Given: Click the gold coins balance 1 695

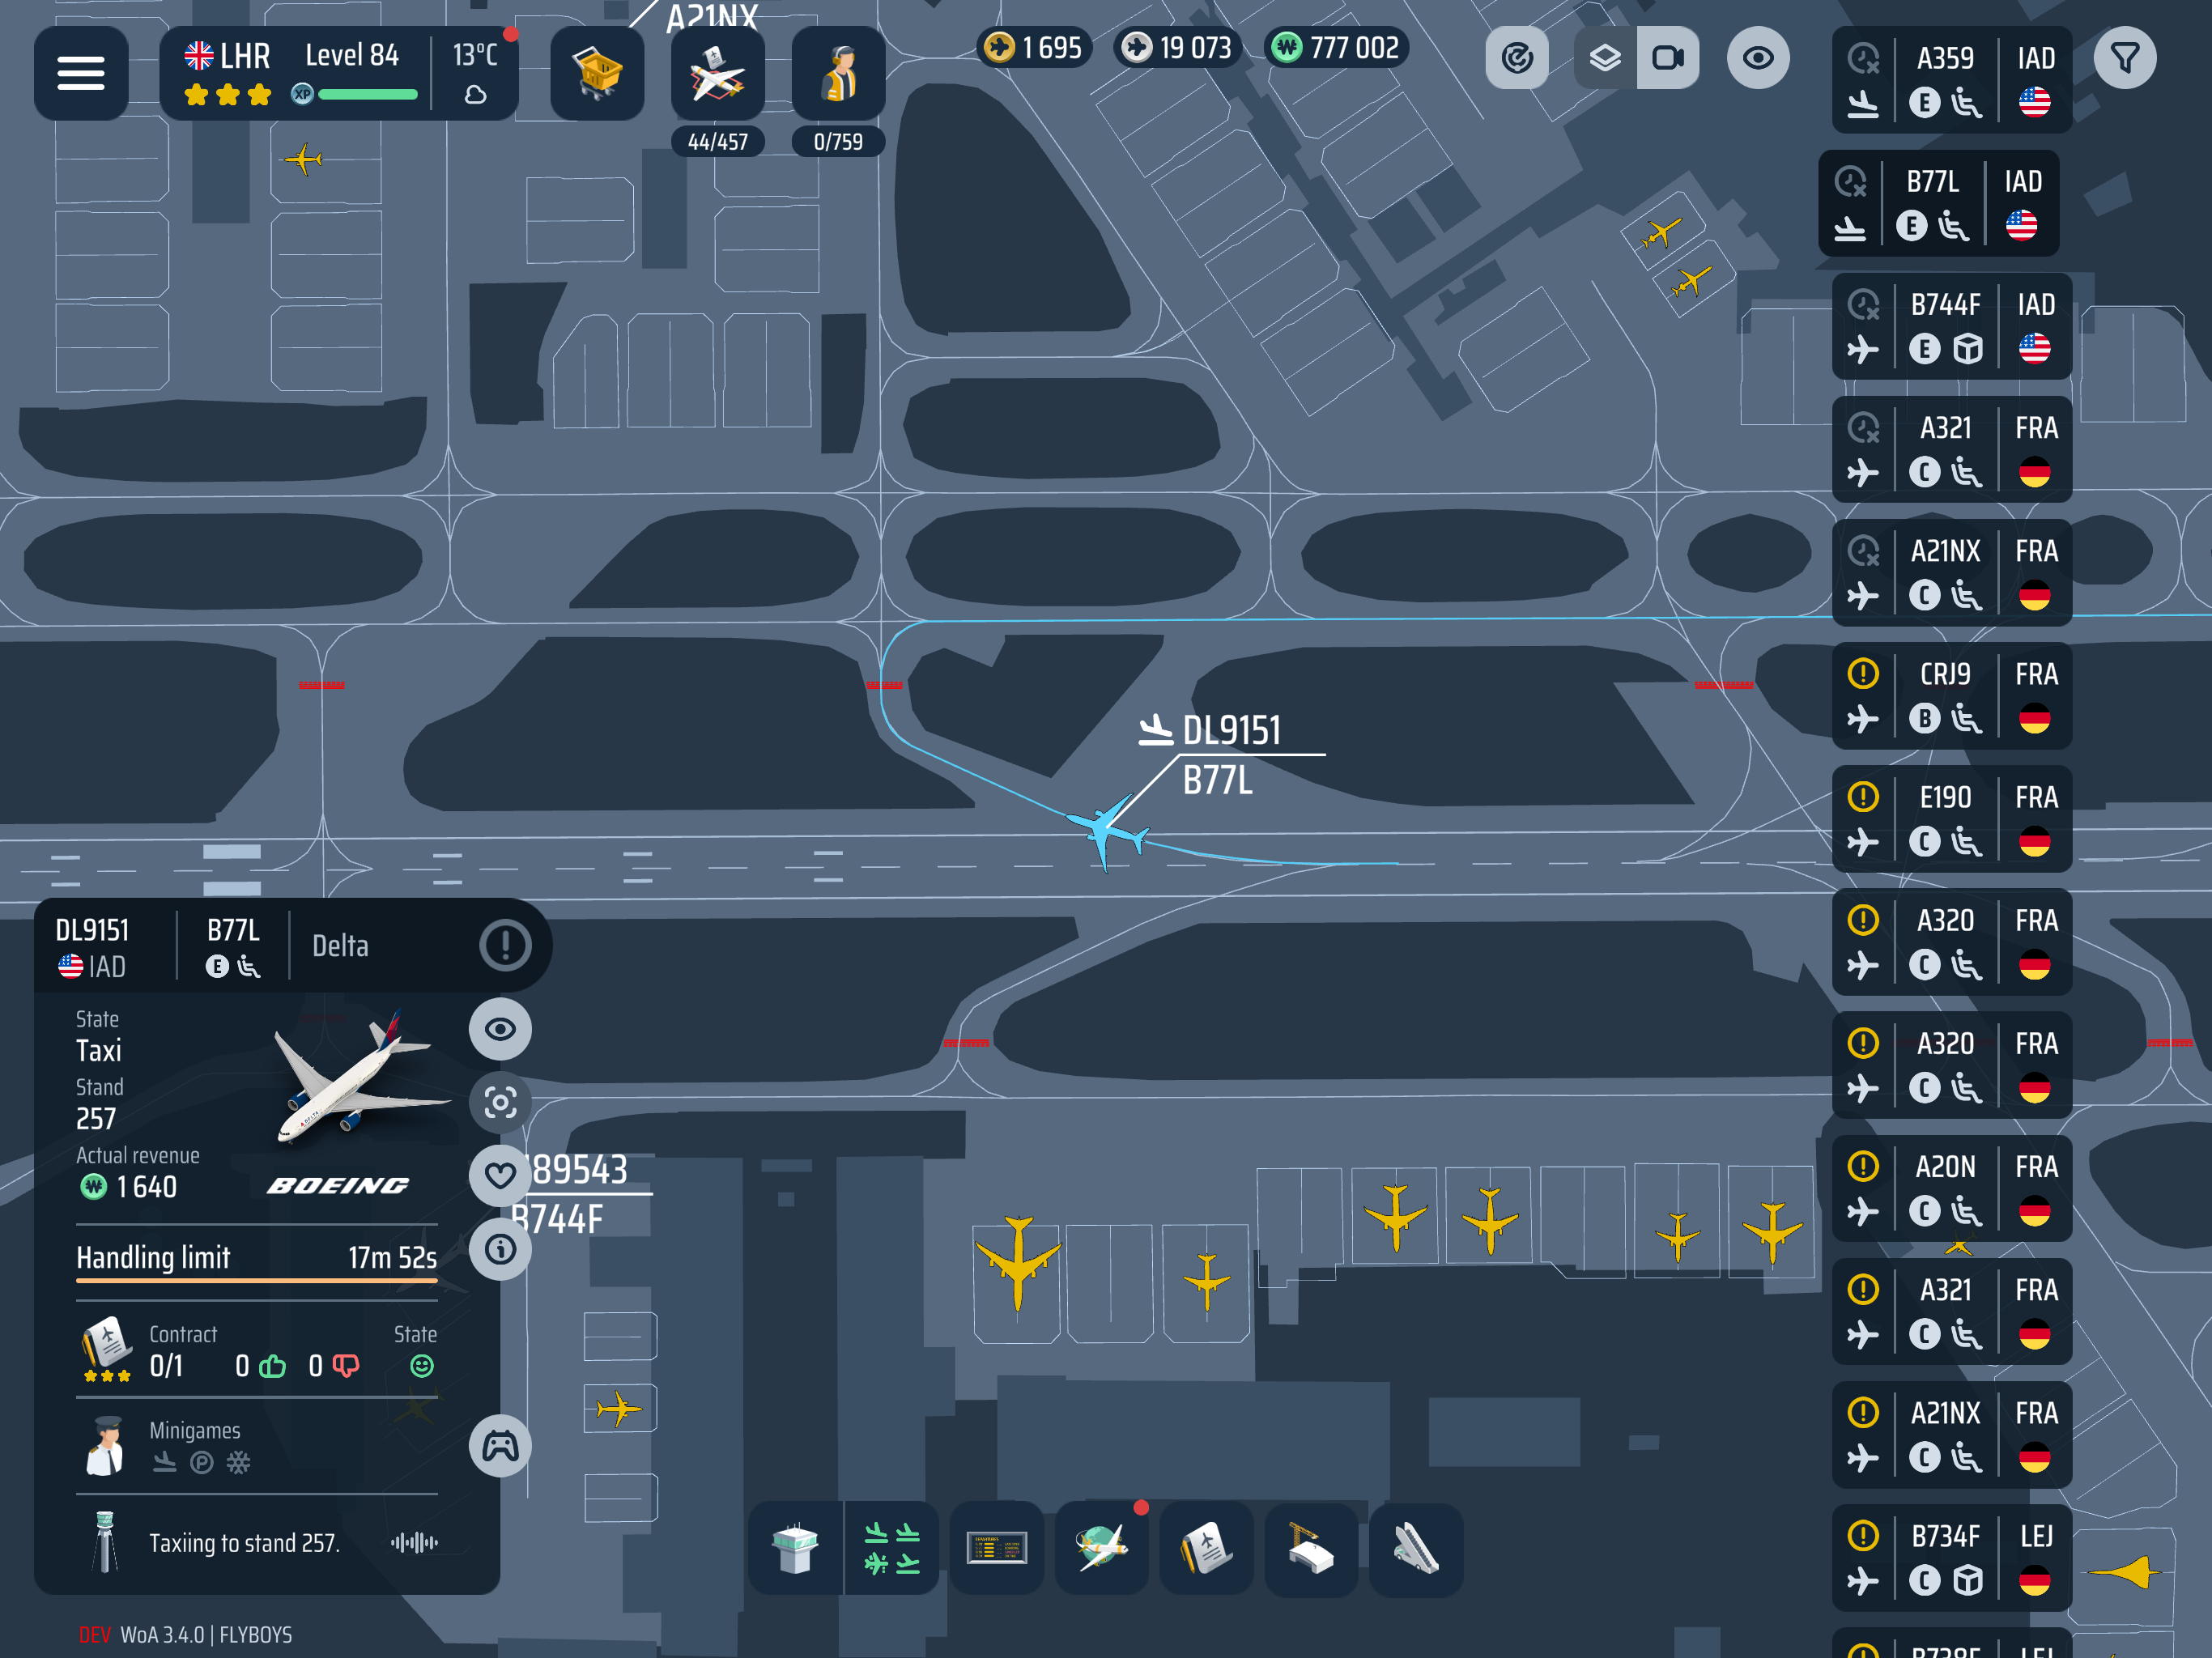Looking at the screenshot, I should click(1034, 47).
